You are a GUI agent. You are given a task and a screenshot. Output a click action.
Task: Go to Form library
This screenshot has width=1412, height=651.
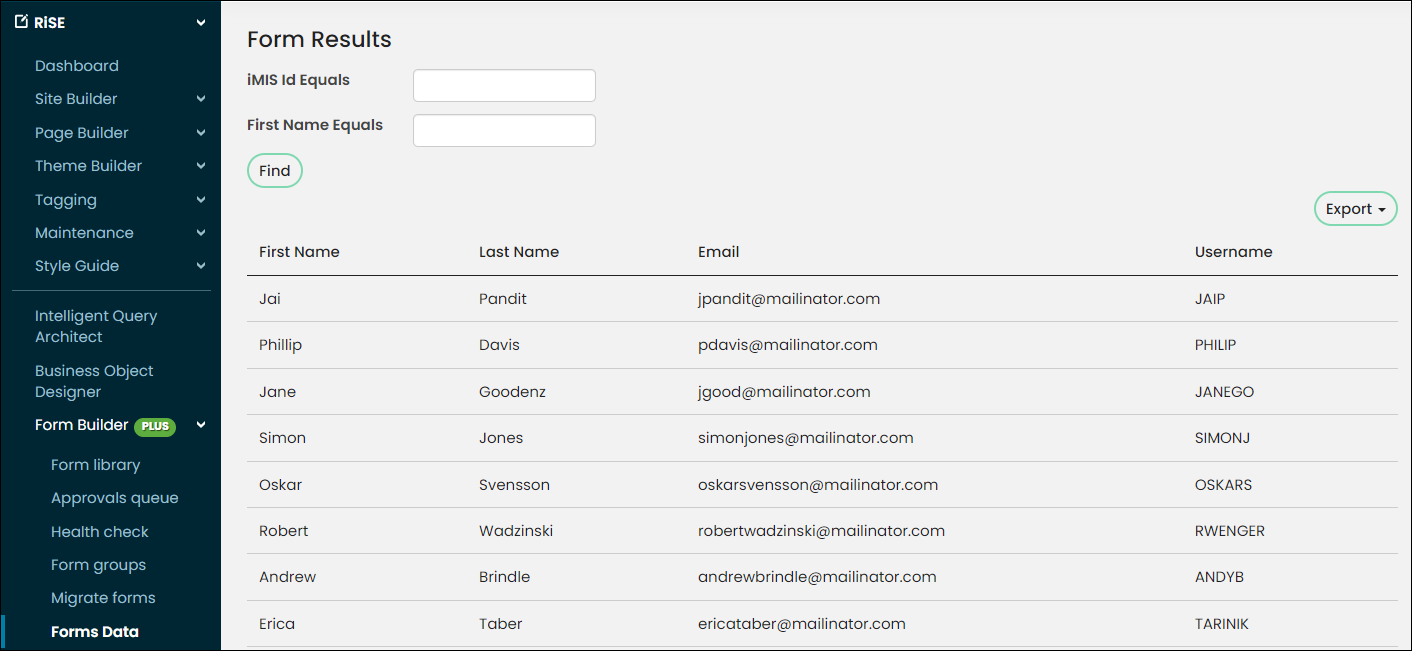point(96,465)
